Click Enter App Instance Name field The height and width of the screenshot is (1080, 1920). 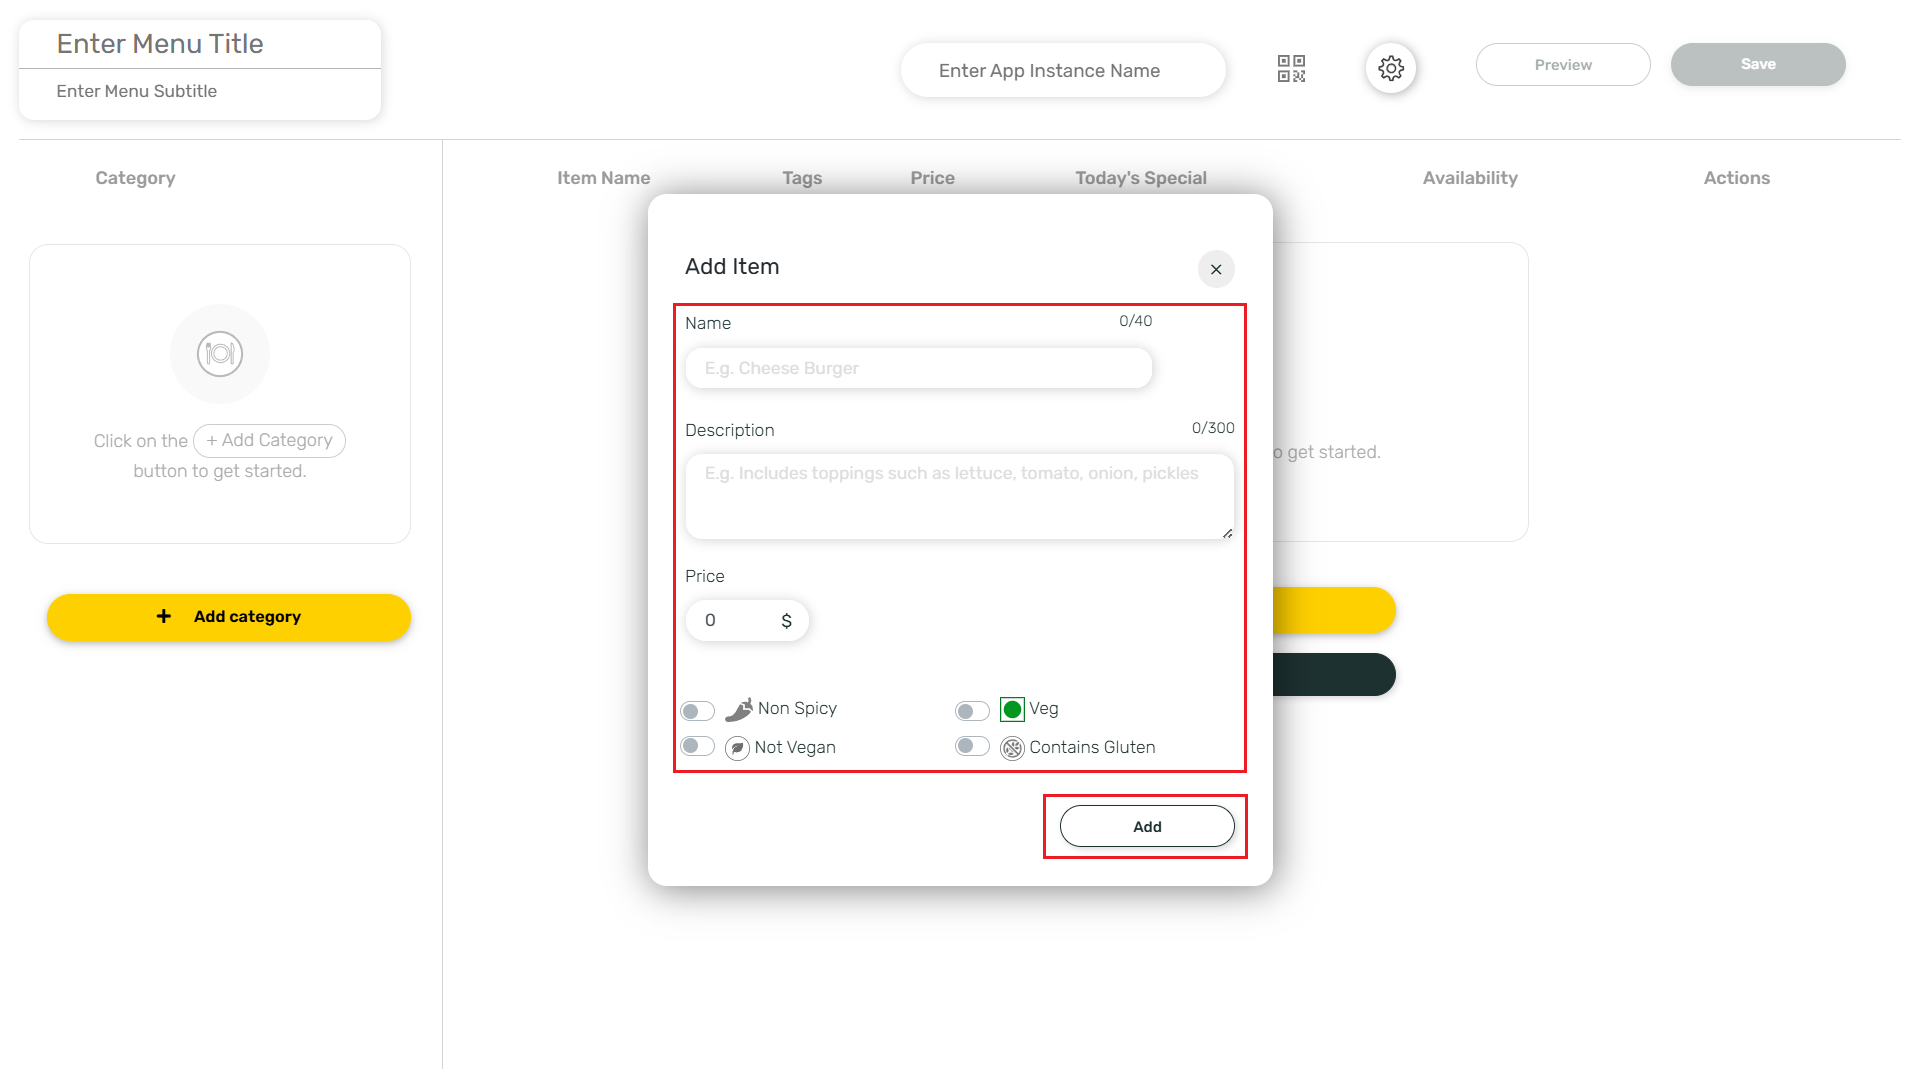[x=1062, y=71]
